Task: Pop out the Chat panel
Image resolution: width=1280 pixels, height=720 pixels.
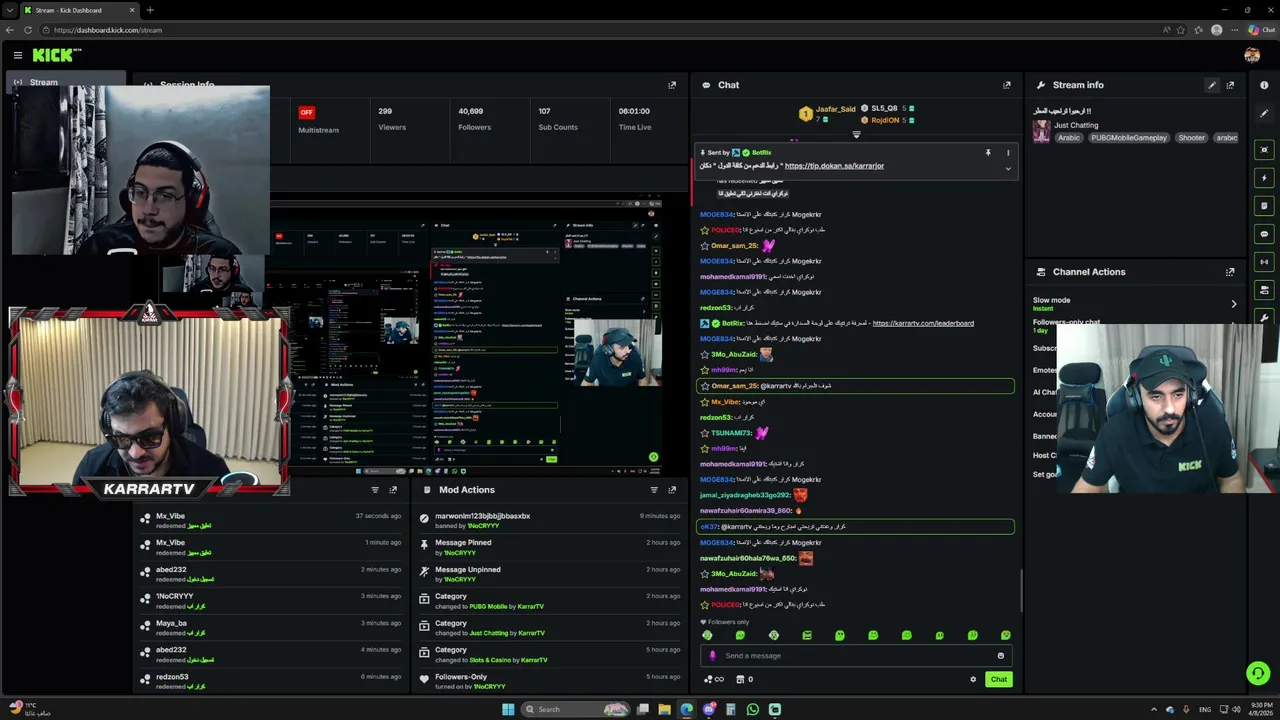Action: [x=1007, y=85]
